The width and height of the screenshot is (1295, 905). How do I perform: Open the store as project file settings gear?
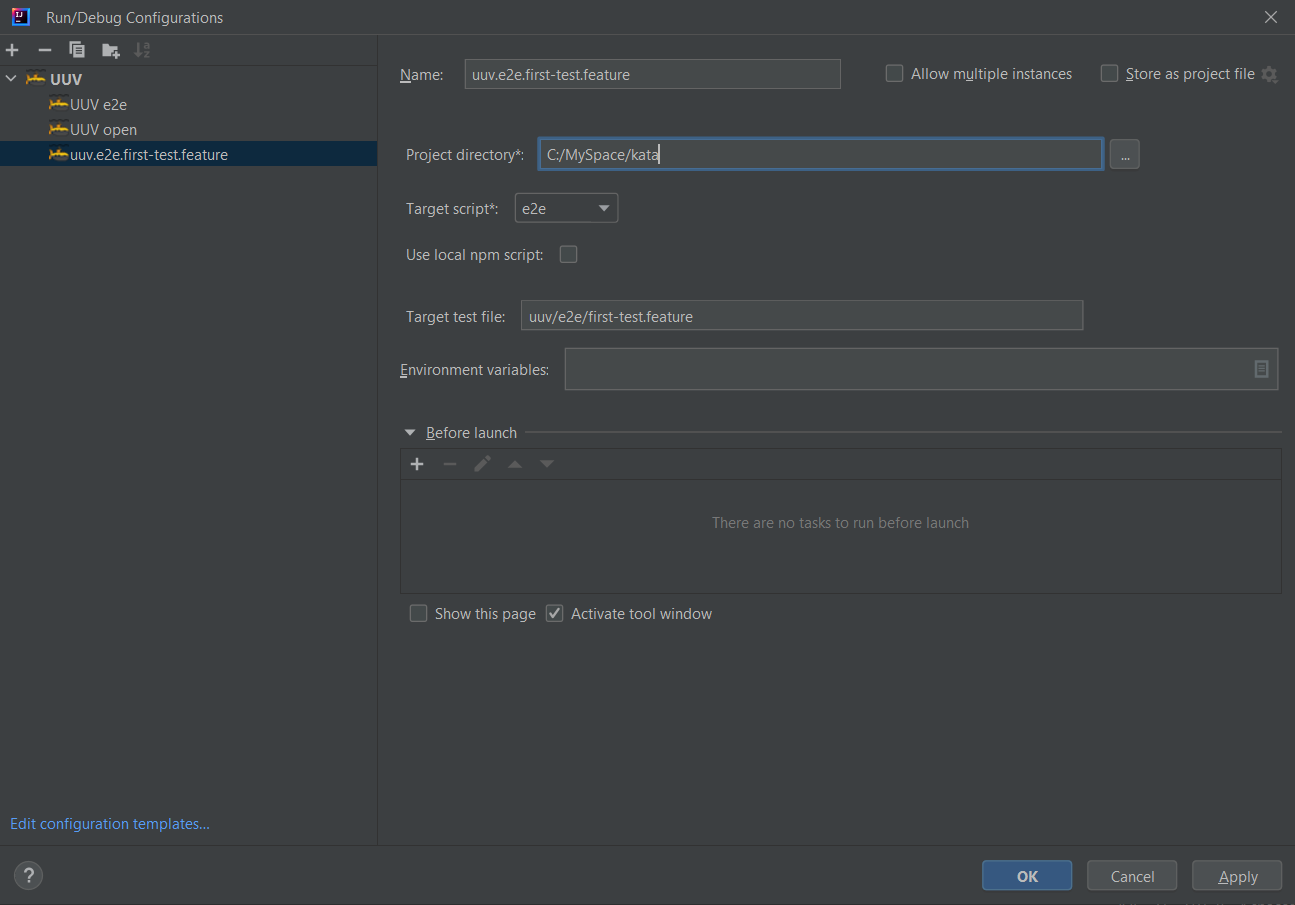click(1269, 74)
